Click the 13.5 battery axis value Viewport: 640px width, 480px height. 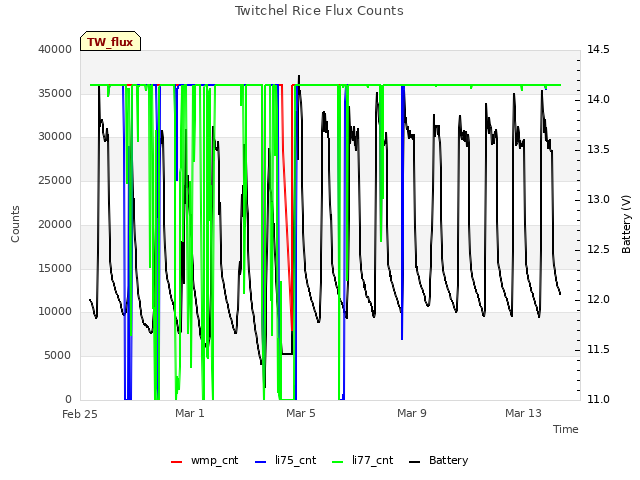coord(598,149)
